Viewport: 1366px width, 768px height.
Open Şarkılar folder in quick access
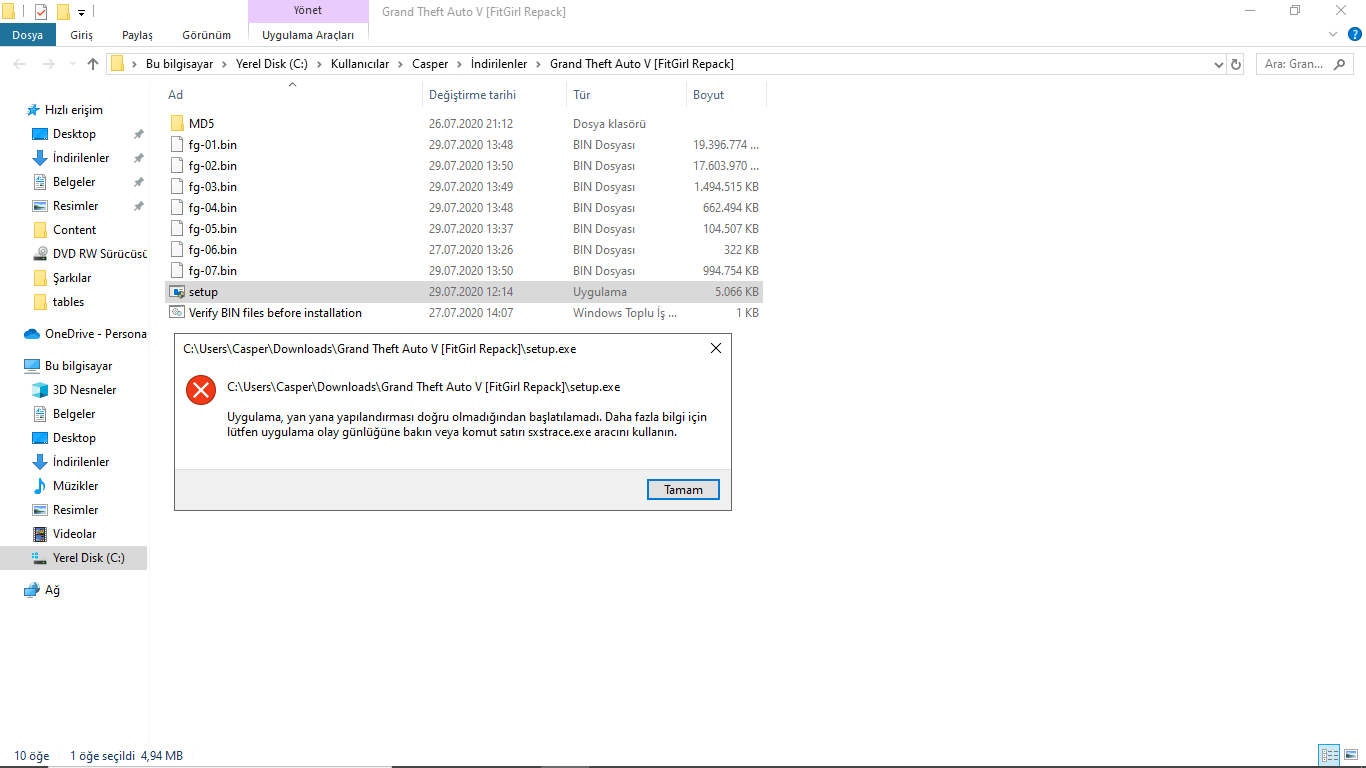coord(72,278)
